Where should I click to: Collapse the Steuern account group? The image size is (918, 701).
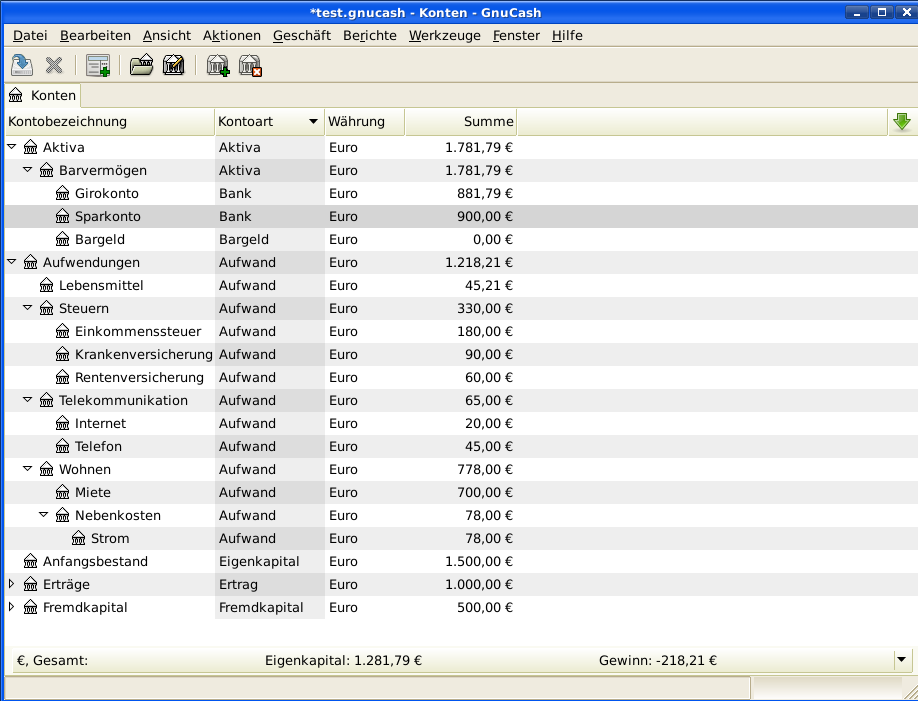[28, 308]
